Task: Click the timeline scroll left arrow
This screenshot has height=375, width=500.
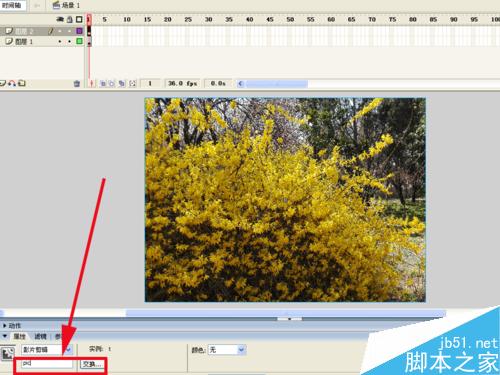Action: coord(240,84)
